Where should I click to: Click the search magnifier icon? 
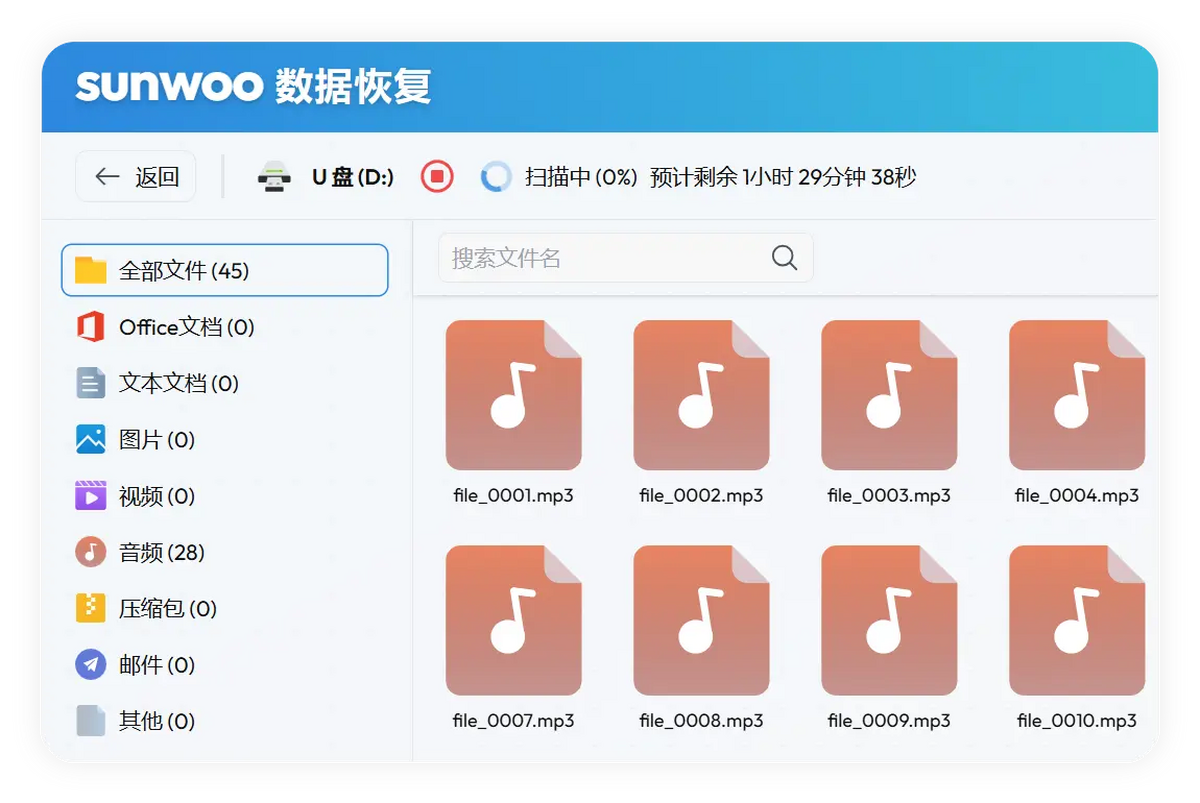(x=784, y=258)
